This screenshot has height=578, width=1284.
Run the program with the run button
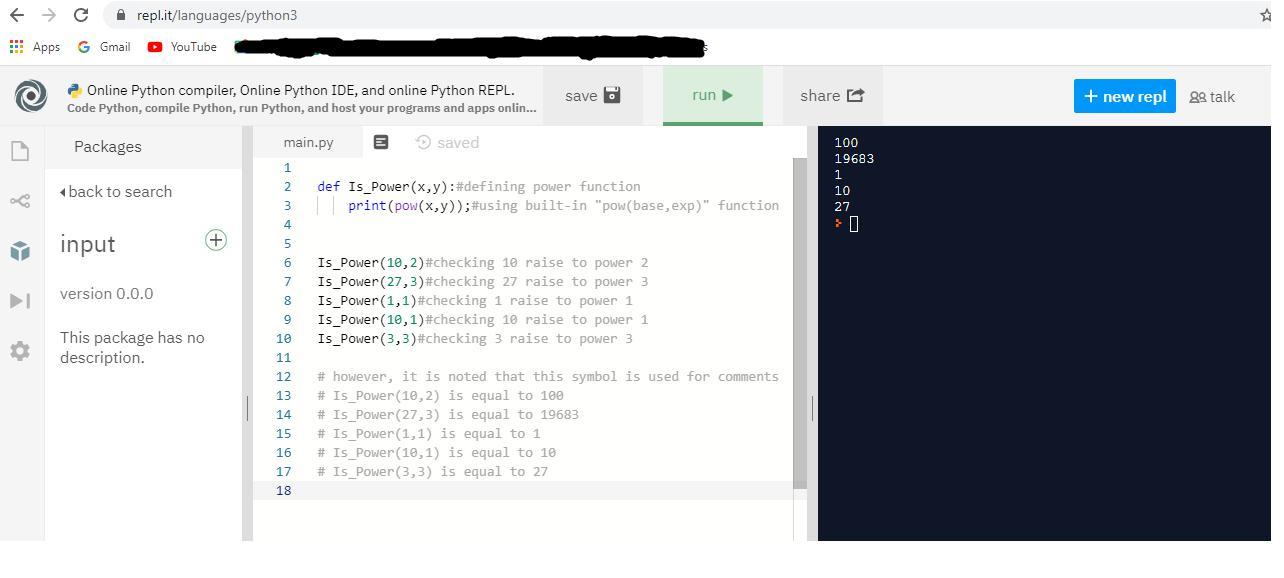click(x=713, y=96)
